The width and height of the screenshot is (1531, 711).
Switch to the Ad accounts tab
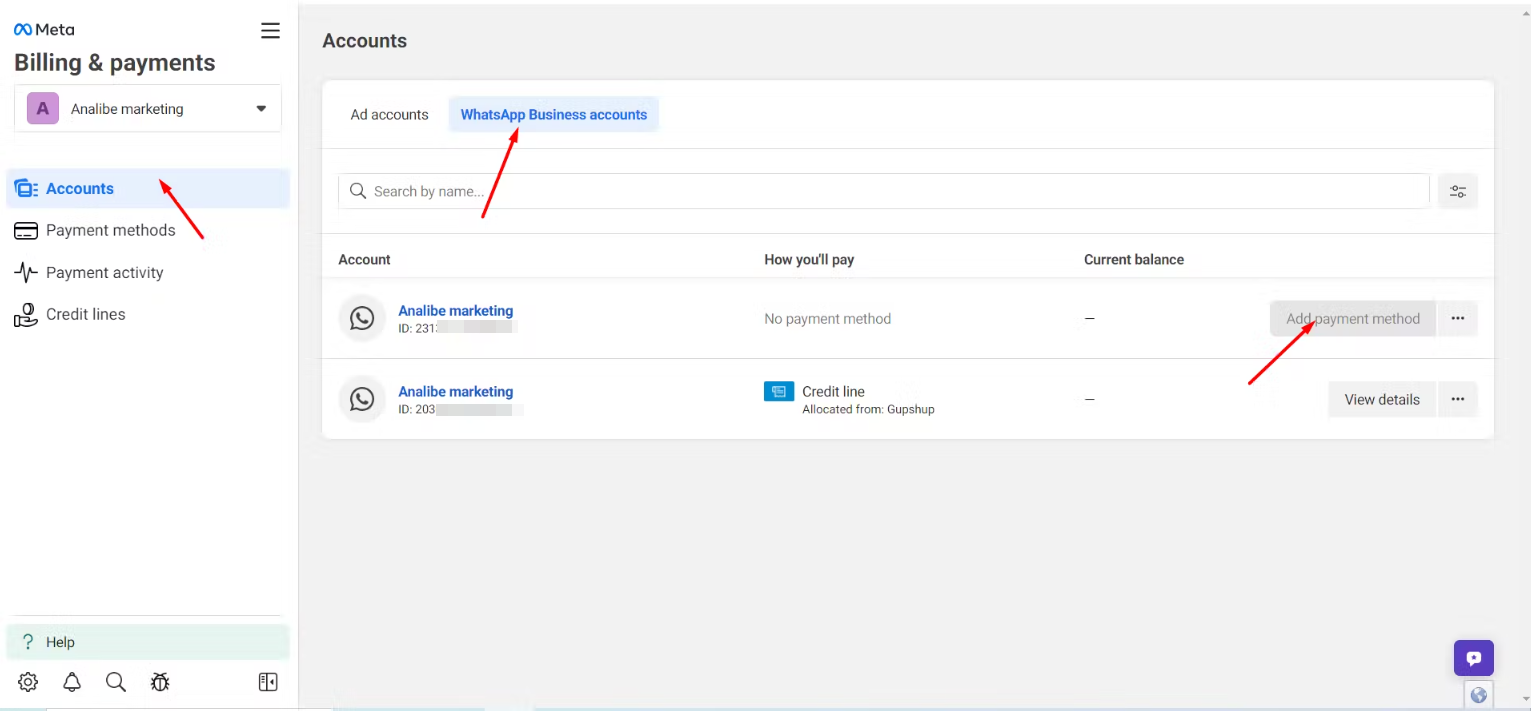click(389, 115)
